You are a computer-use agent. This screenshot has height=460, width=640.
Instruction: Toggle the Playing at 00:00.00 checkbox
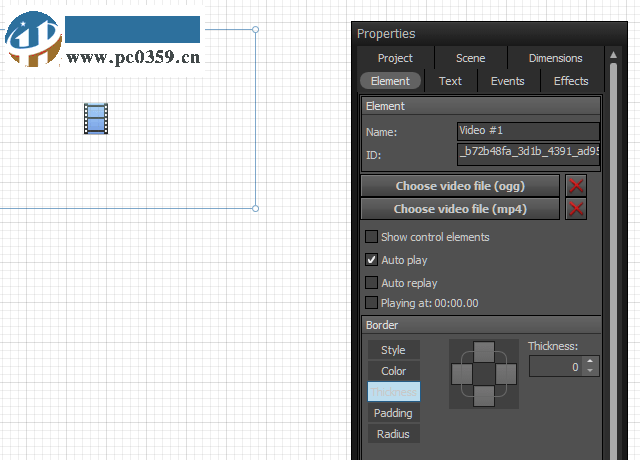coord(371,303)
